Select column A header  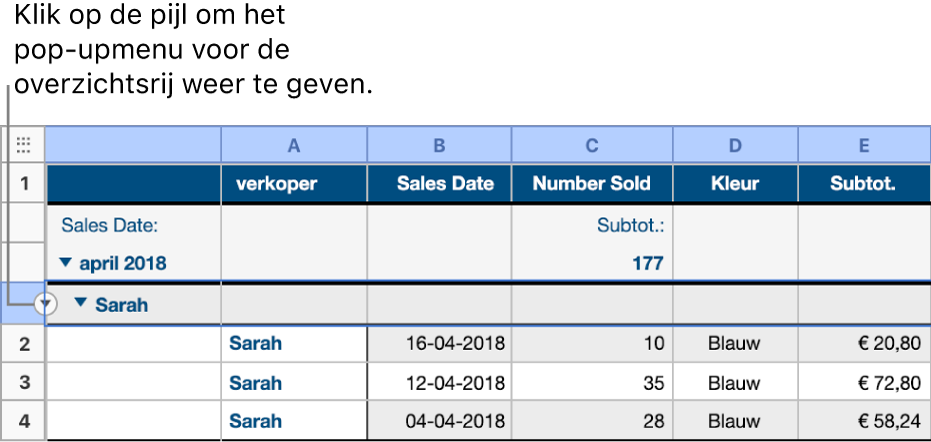[294, 145]
